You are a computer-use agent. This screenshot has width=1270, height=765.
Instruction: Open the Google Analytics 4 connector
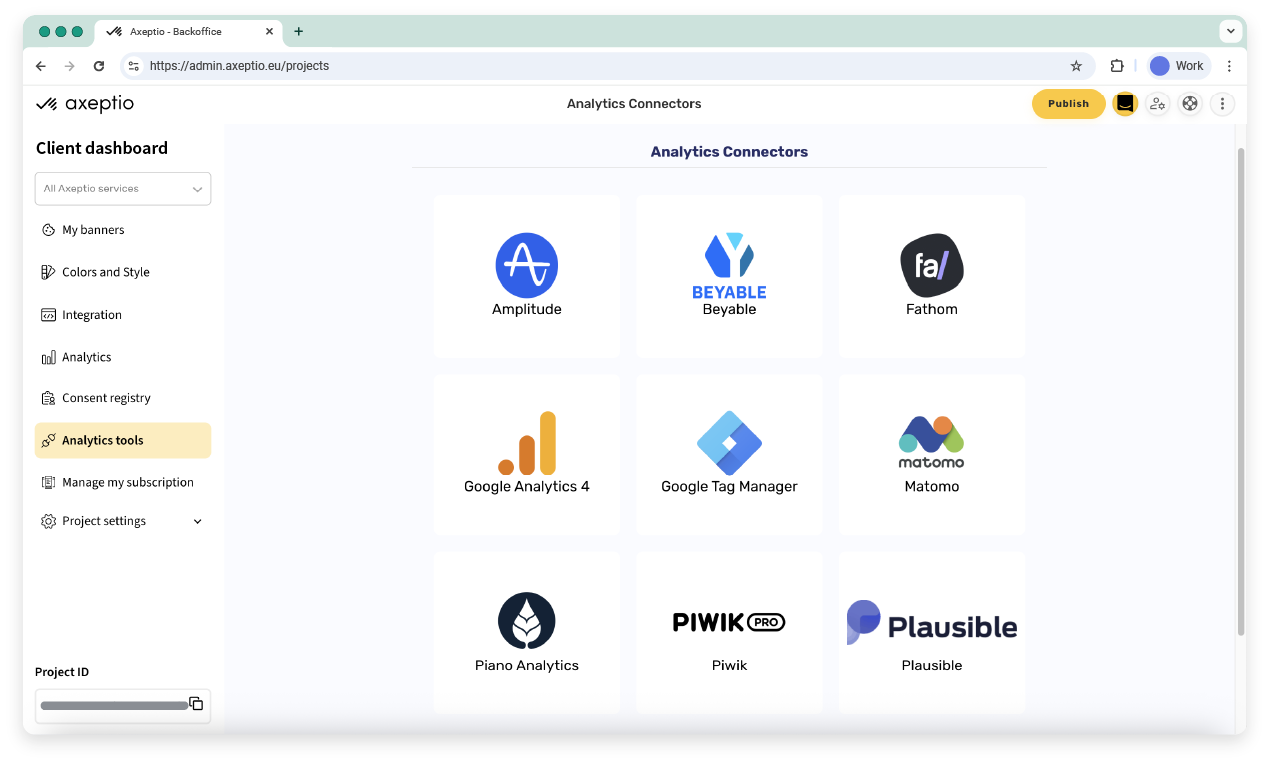(x=527, y=453)
